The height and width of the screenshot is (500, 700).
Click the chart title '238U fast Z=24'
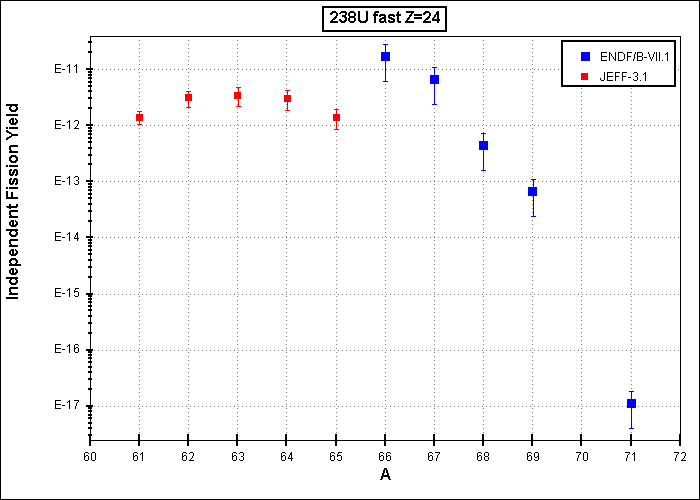pos(384,20)
